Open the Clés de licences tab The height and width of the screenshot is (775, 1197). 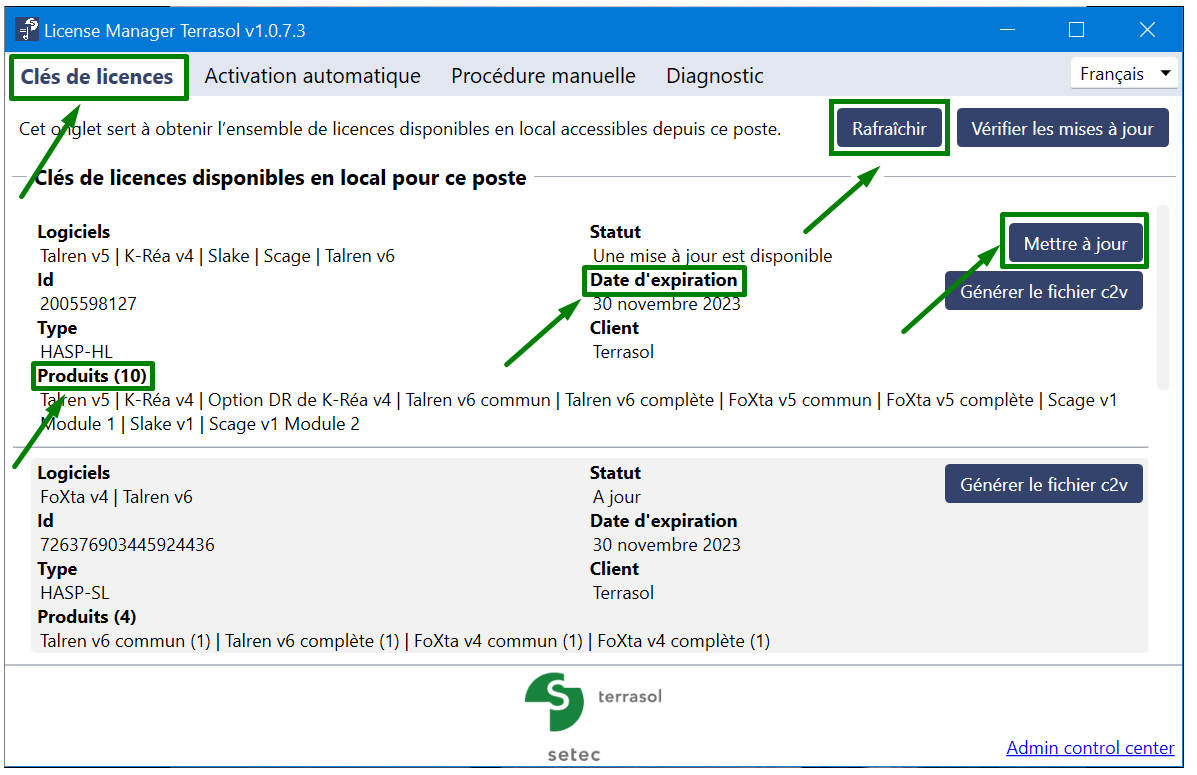(x=97, y=77)
